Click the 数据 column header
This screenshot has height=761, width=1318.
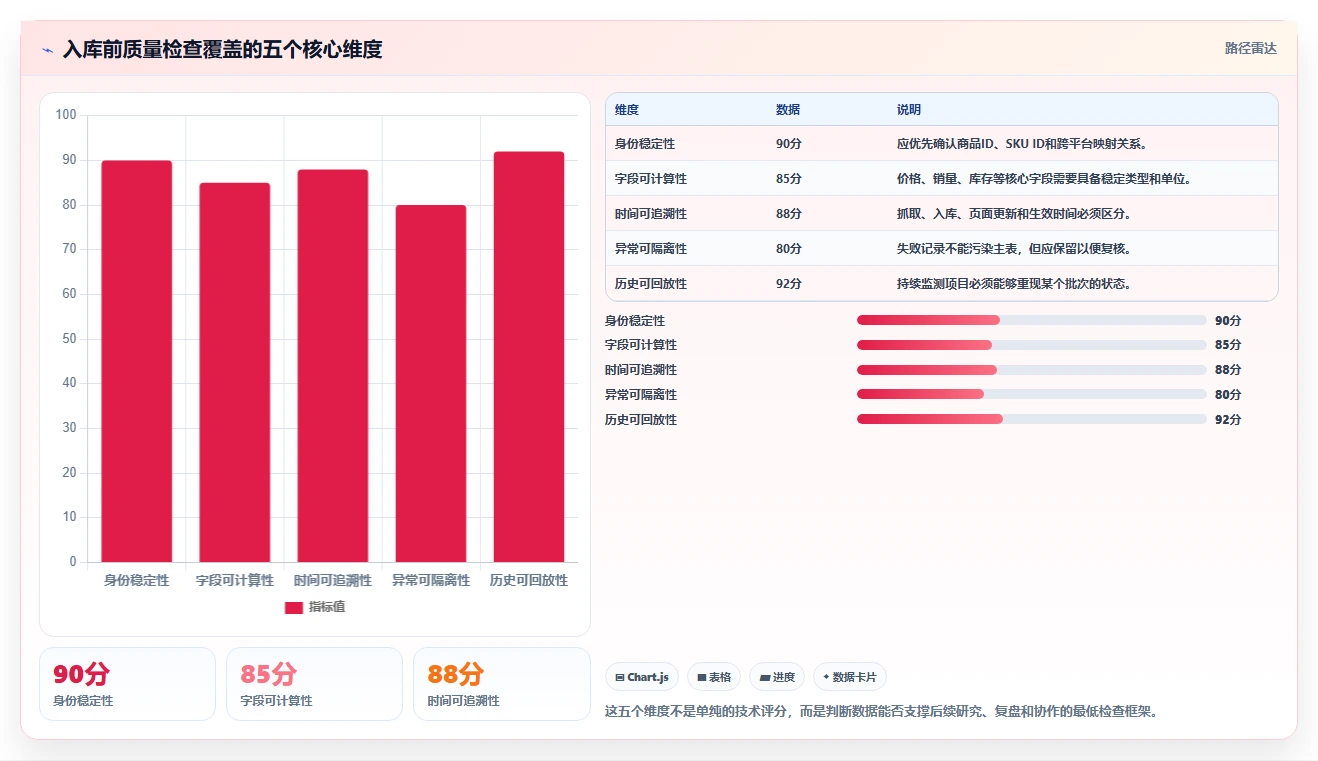[788, 109]
